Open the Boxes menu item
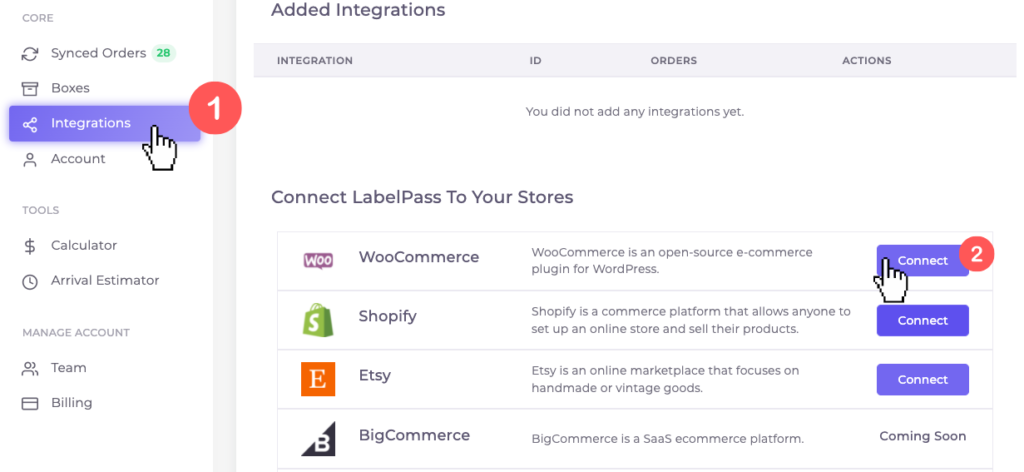This screenshot has height=472, width=1024. 70,88
